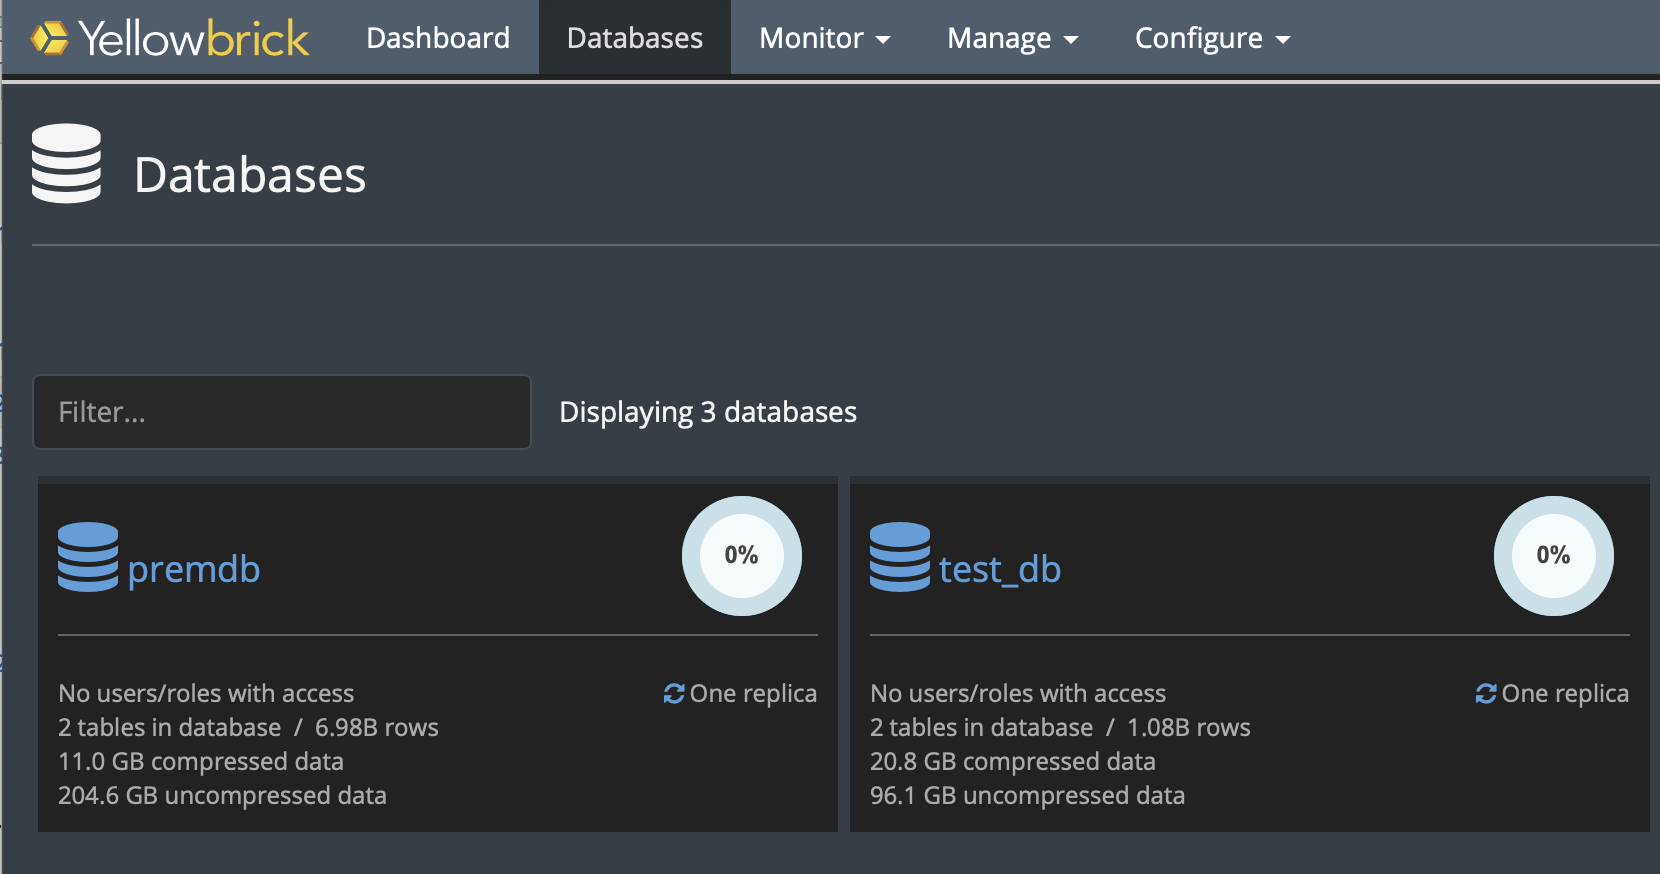This screenshot has height=874, width=1660.
Task: Select the Databases navigation tab
Action: (x=635, y=38)
